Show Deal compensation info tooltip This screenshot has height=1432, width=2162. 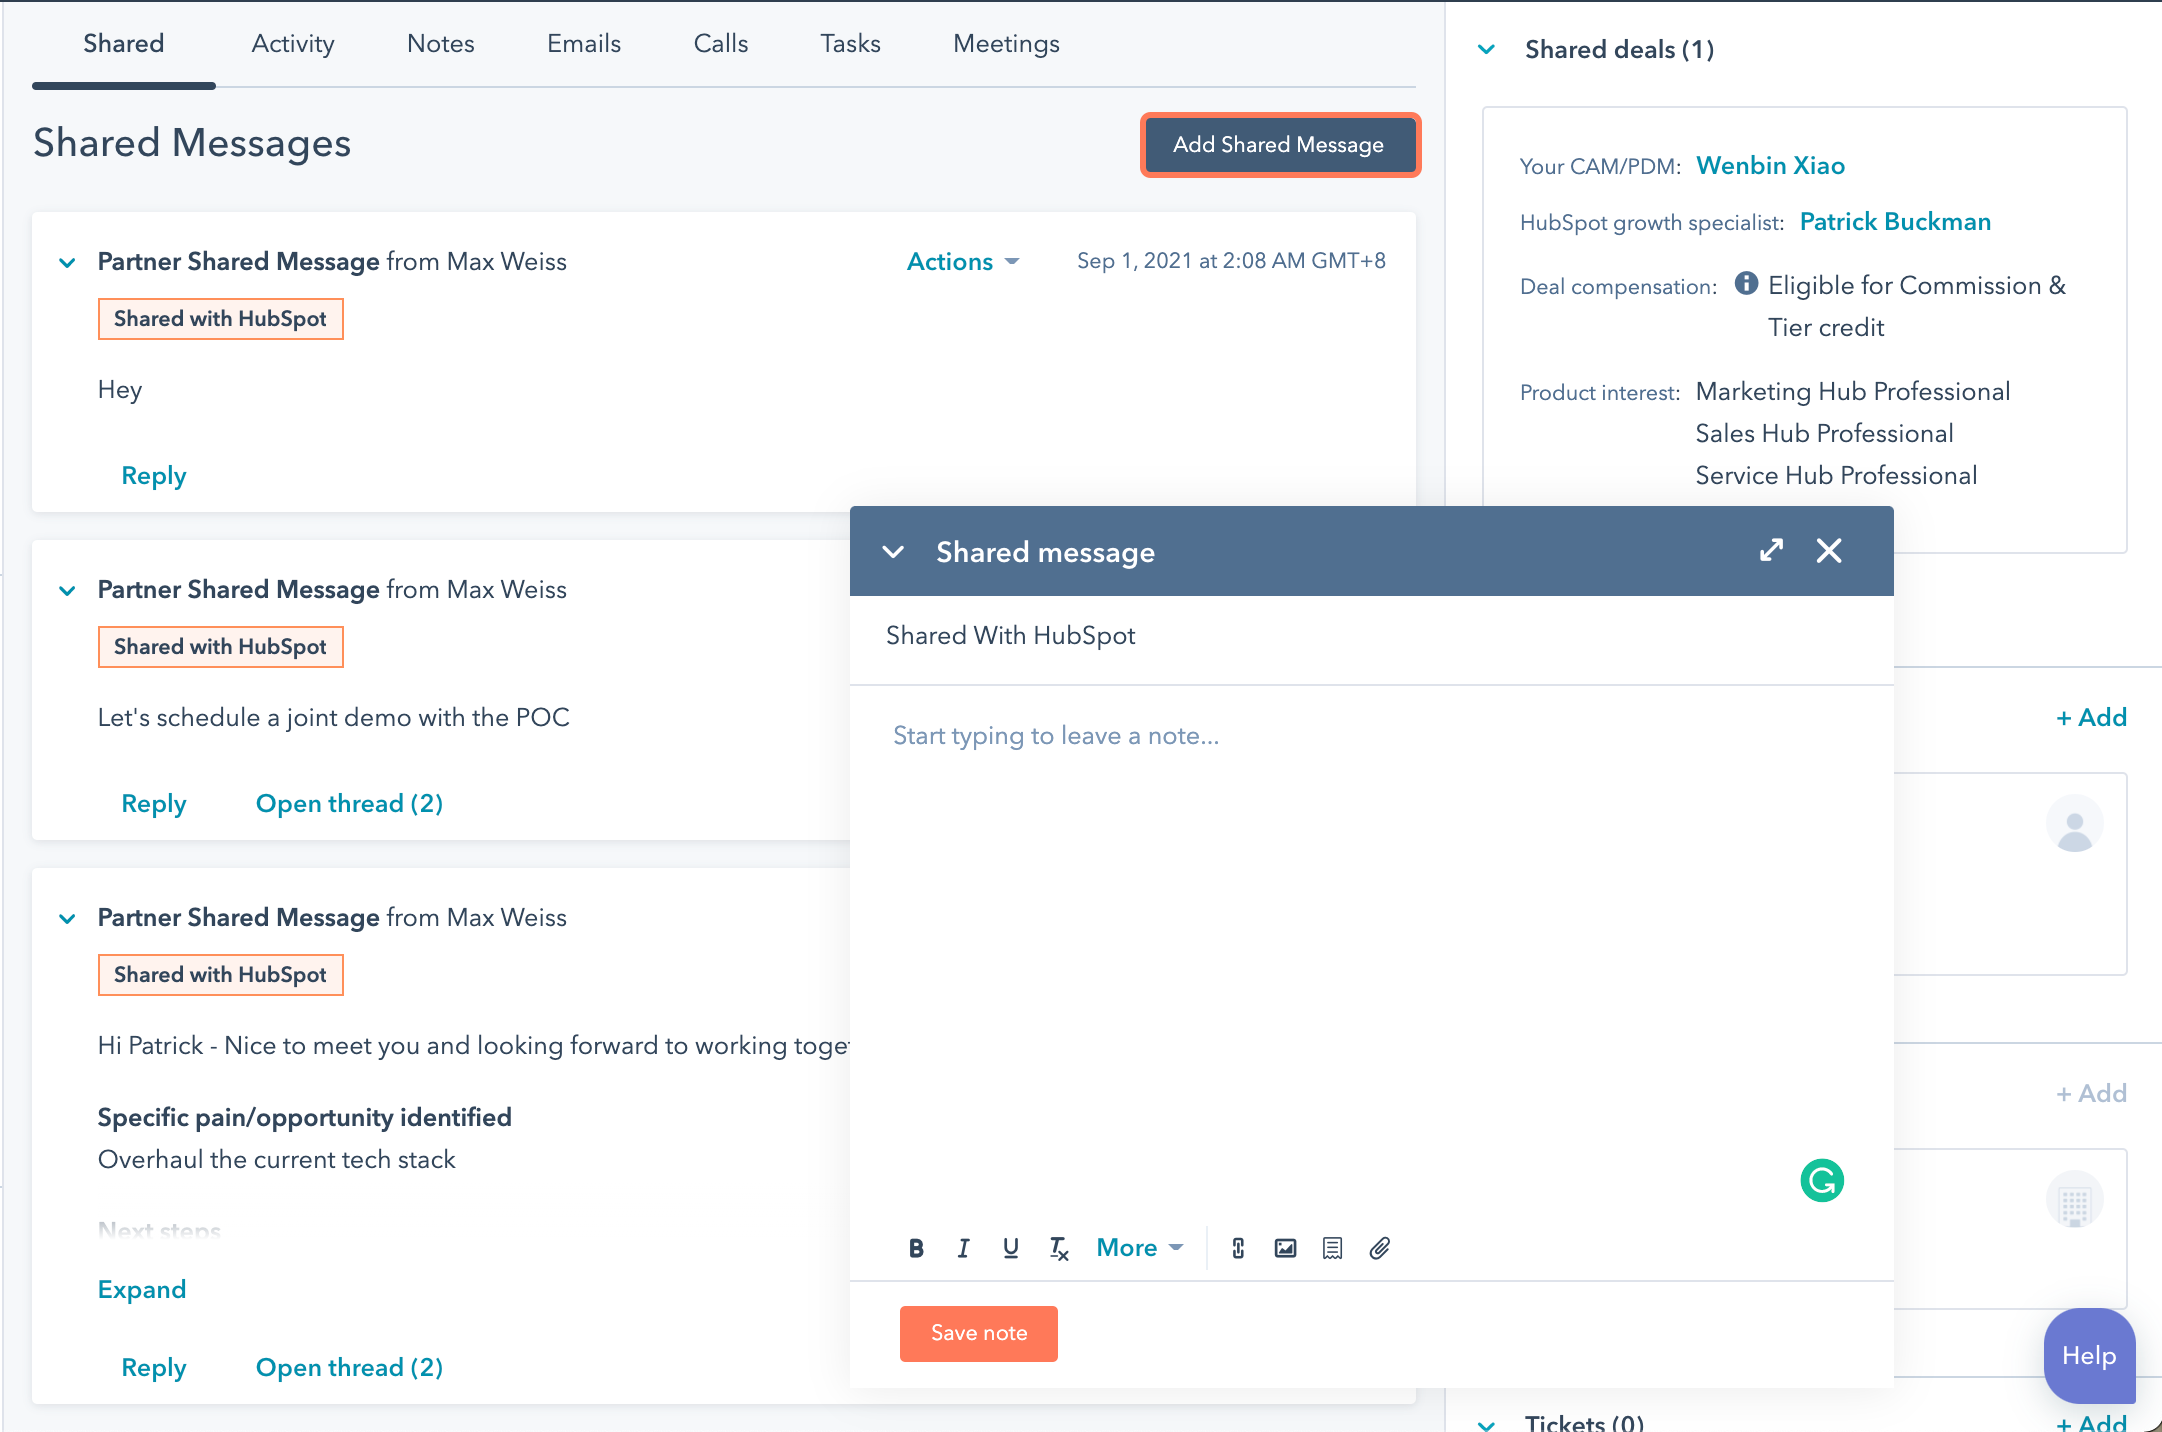(x=1746, y=284)
